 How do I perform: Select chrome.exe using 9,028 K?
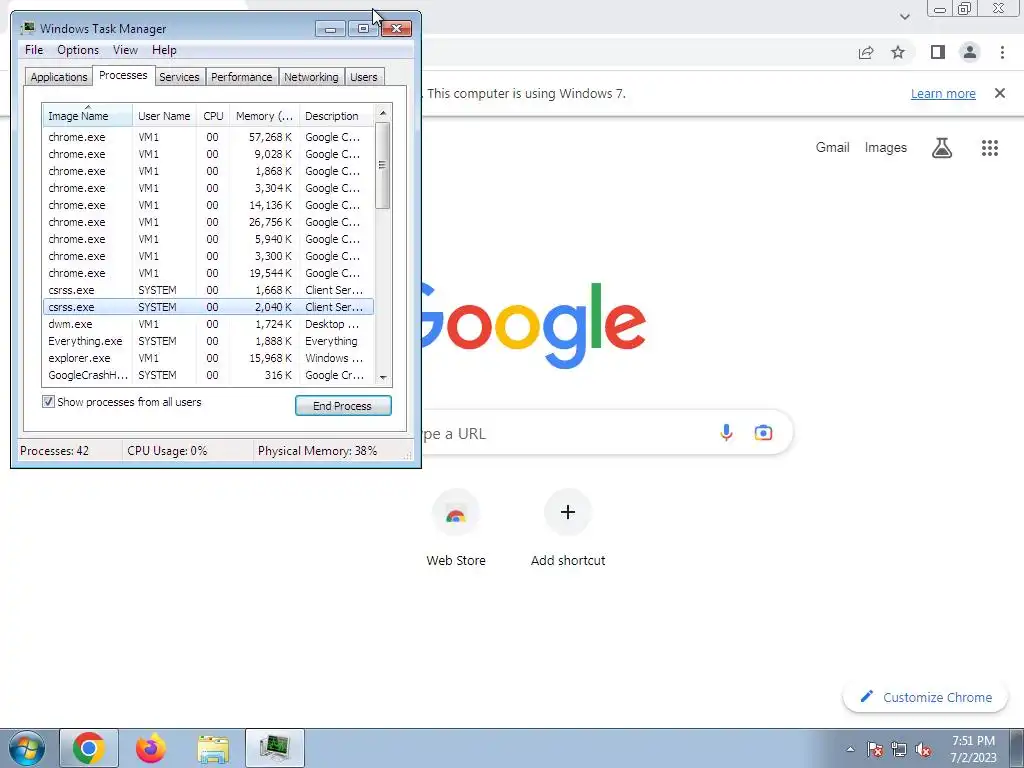tap(208, 154)
